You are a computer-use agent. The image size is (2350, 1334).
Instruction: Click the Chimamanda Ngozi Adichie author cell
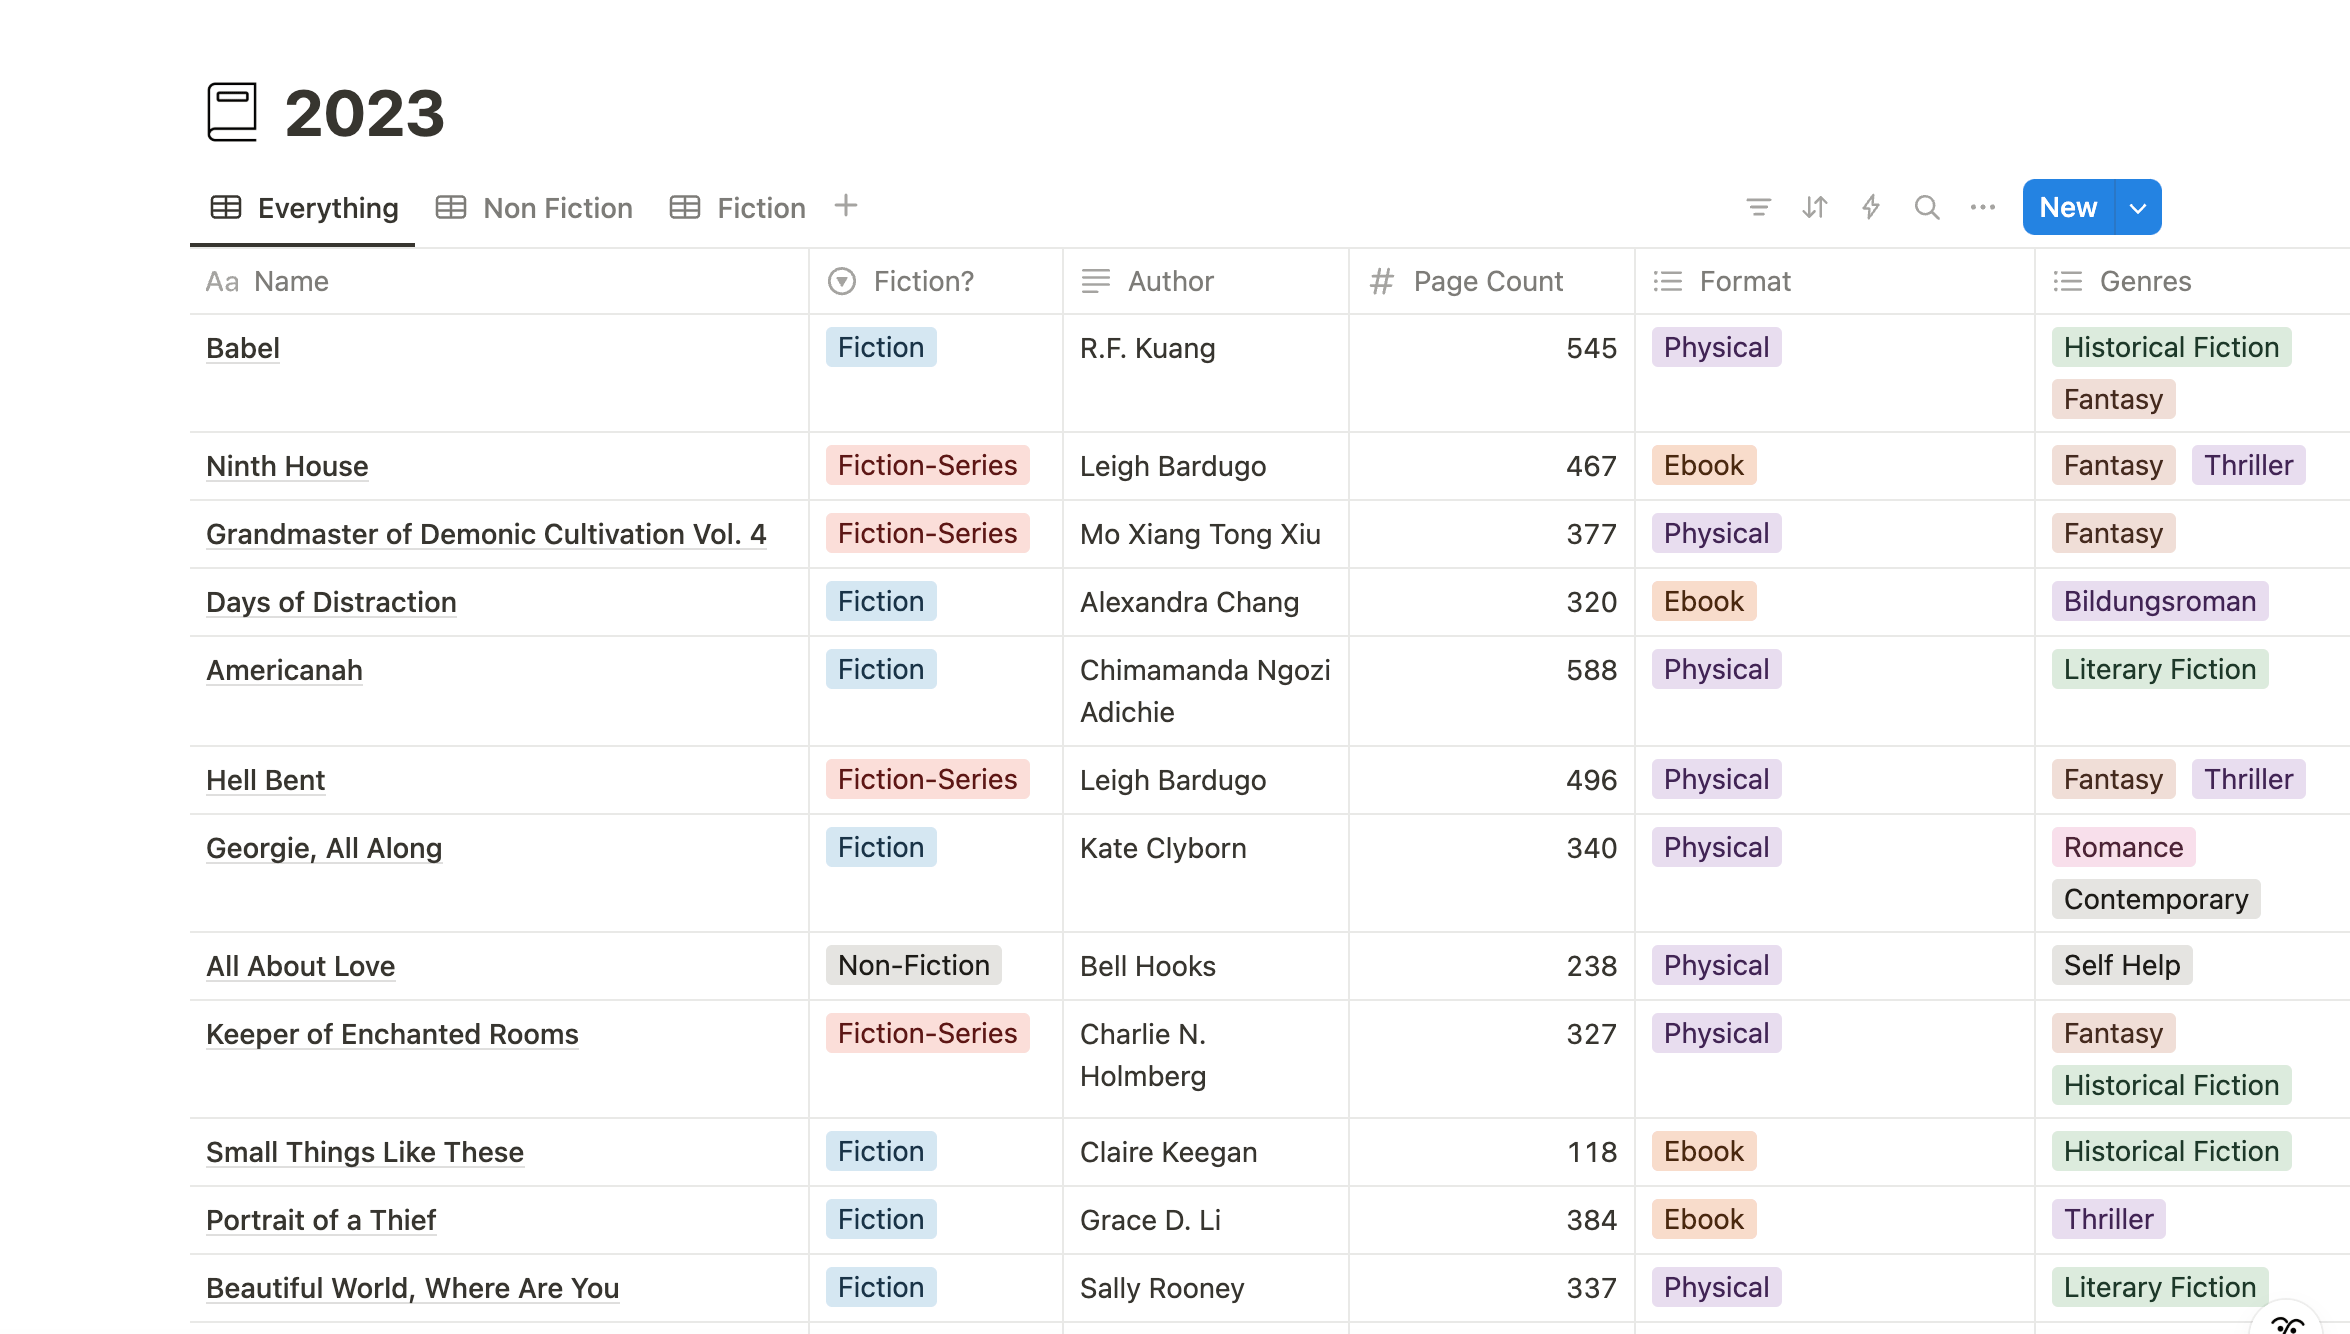pyautogui.click(x=1206, y=691)
